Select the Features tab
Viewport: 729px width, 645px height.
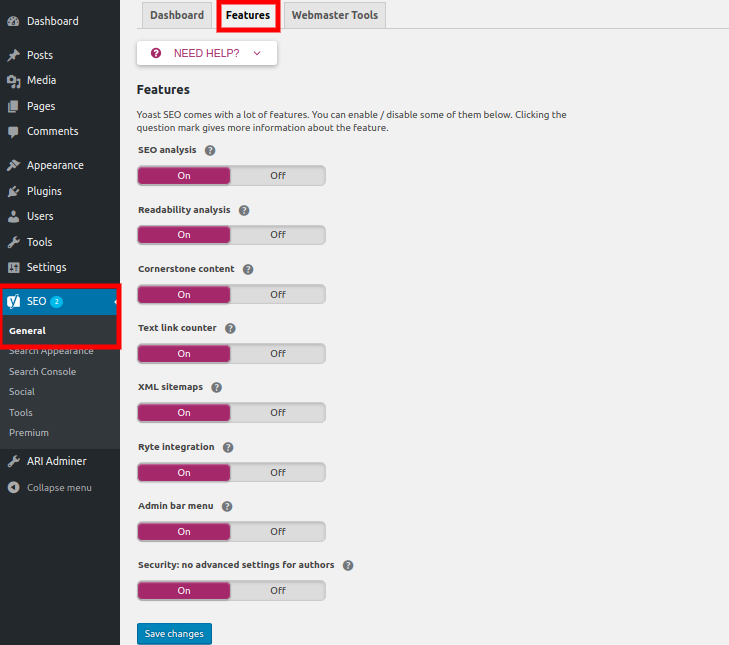coord(248,15)
